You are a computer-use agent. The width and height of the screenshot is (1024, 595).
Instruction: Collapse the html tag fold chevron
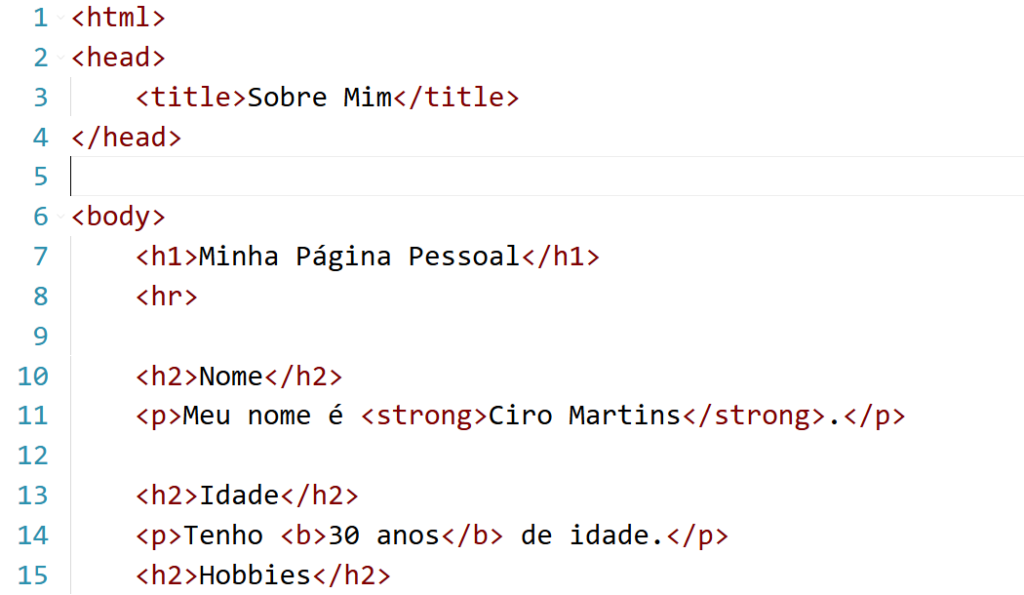point(62,18)
